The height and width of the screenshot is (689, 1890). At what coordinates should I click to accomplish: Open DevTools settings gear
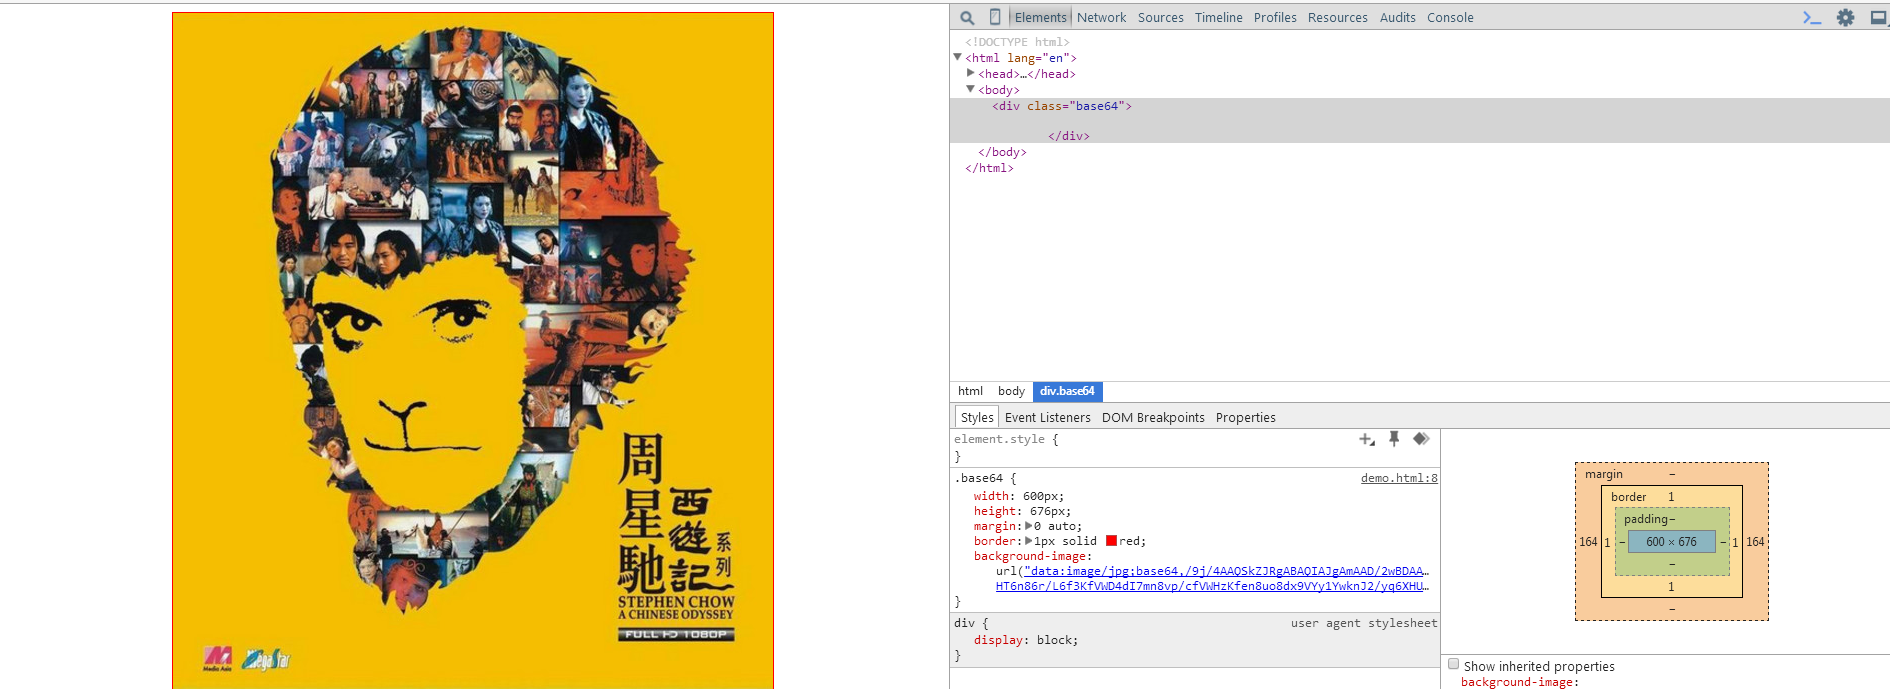tap(1846, 17)
